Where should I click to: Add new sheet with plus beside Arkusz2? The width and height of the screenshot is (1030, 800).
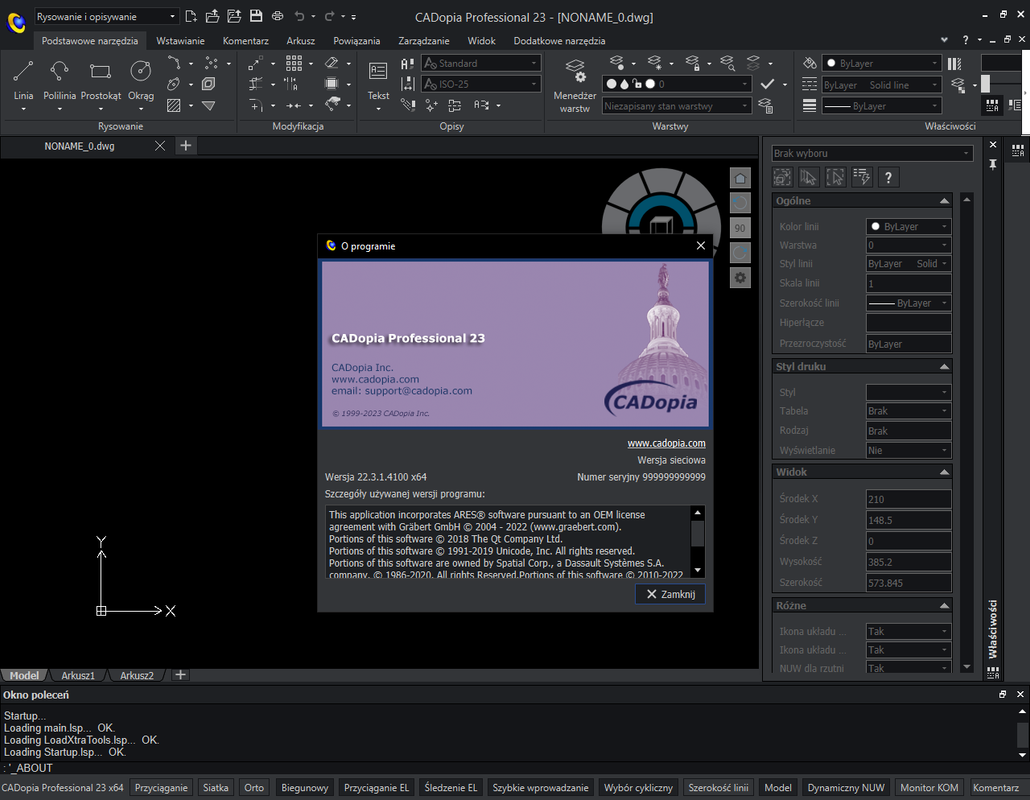[180, 675]
